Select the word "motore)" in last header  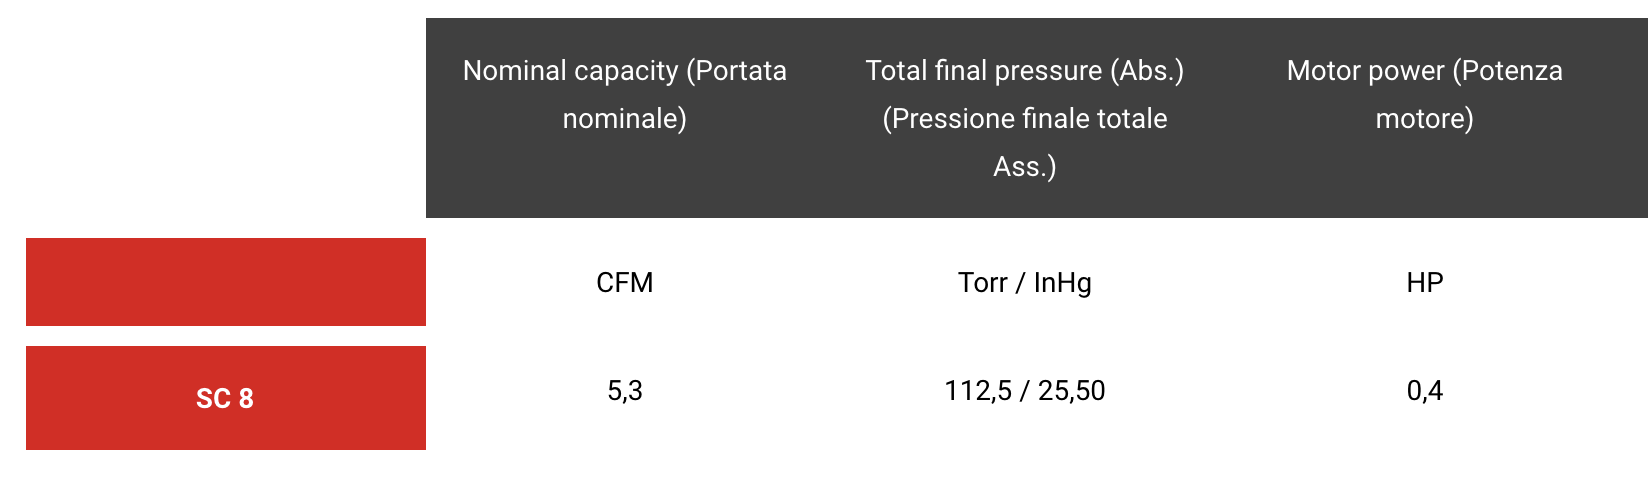(1424, 119)
